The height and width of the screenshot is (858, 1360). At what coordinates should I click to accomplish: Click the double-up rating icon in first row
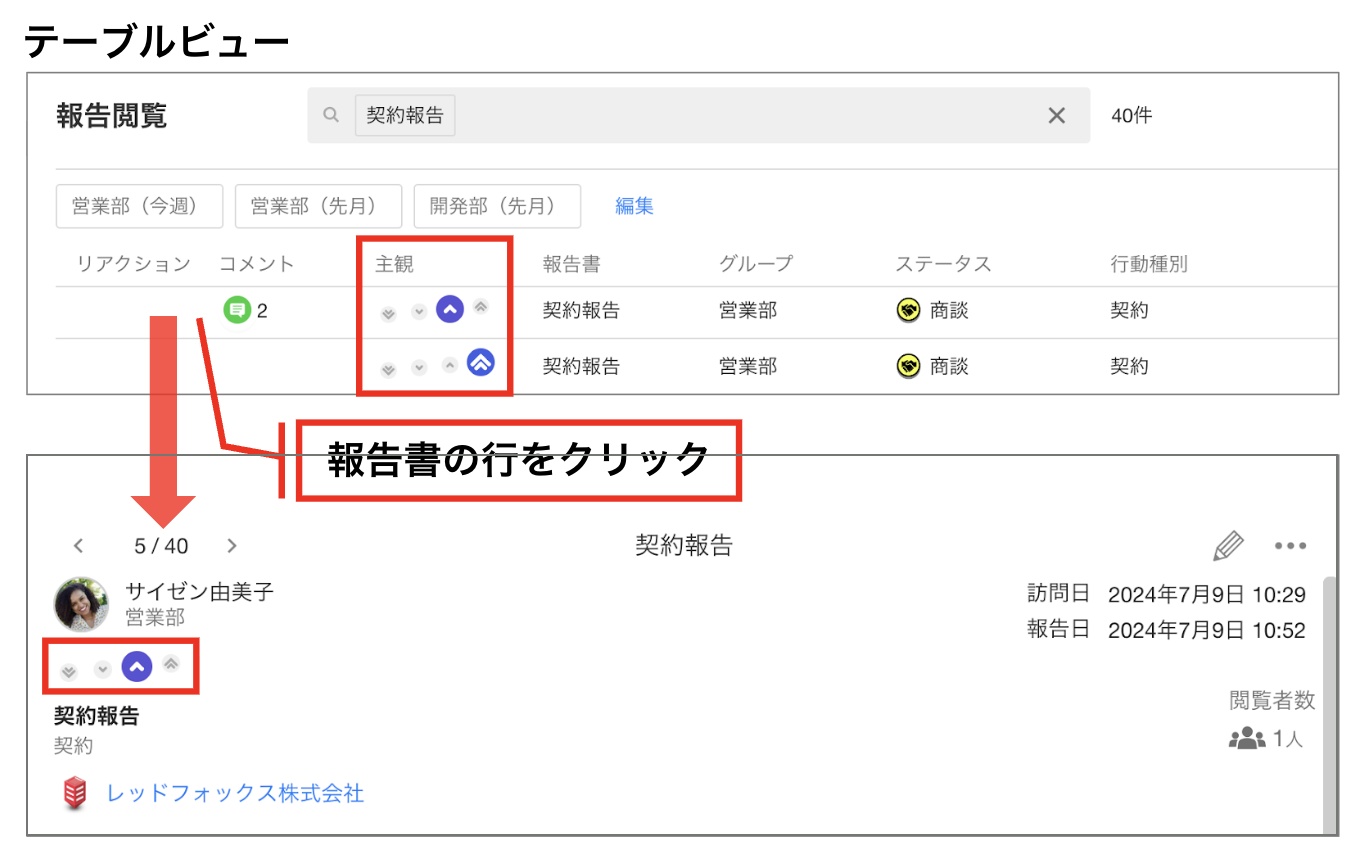click(481, 307)
